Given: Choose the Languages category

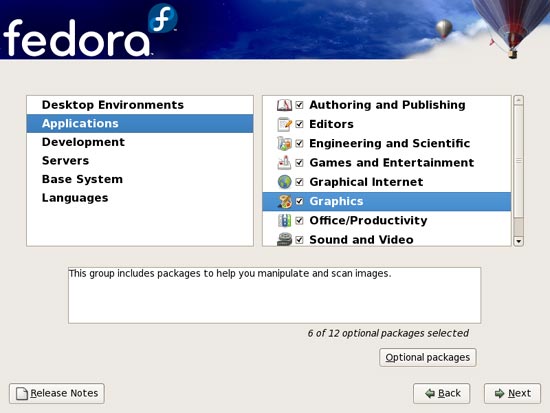Looking at the screenshot, I should click(x=140, y=198).
